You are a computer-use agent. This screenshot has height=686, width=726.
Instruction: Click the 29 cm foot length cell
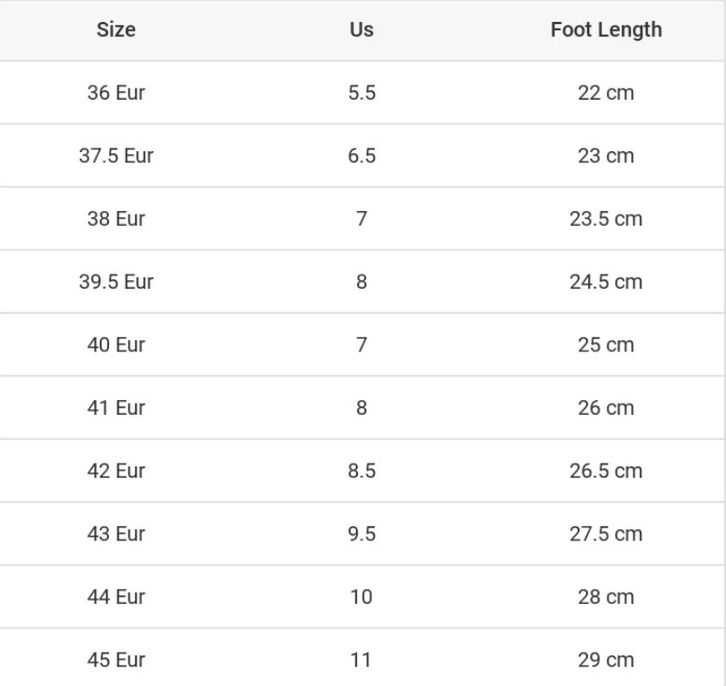coord(606,660)
